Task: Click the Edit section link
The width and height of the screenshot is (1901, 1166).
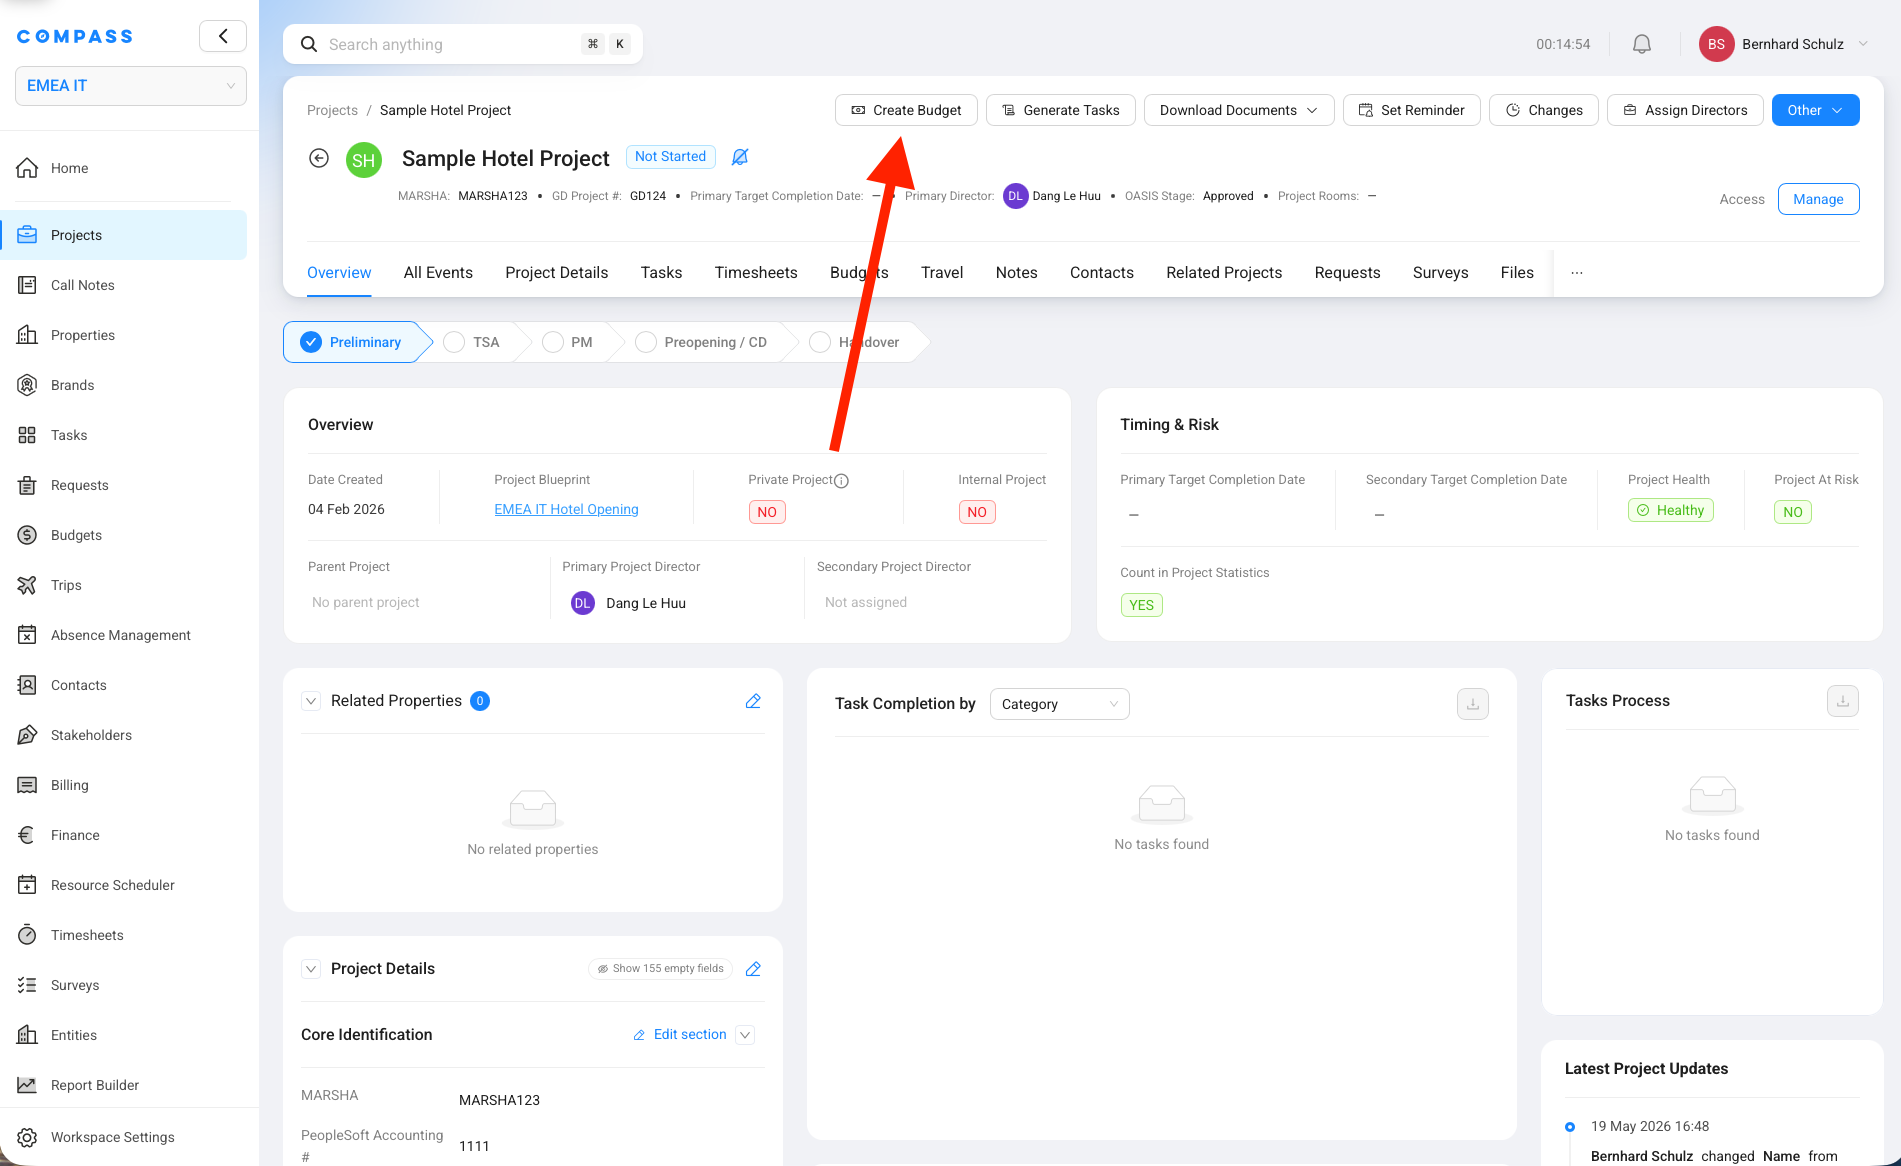Action: tap(680, 1035)
